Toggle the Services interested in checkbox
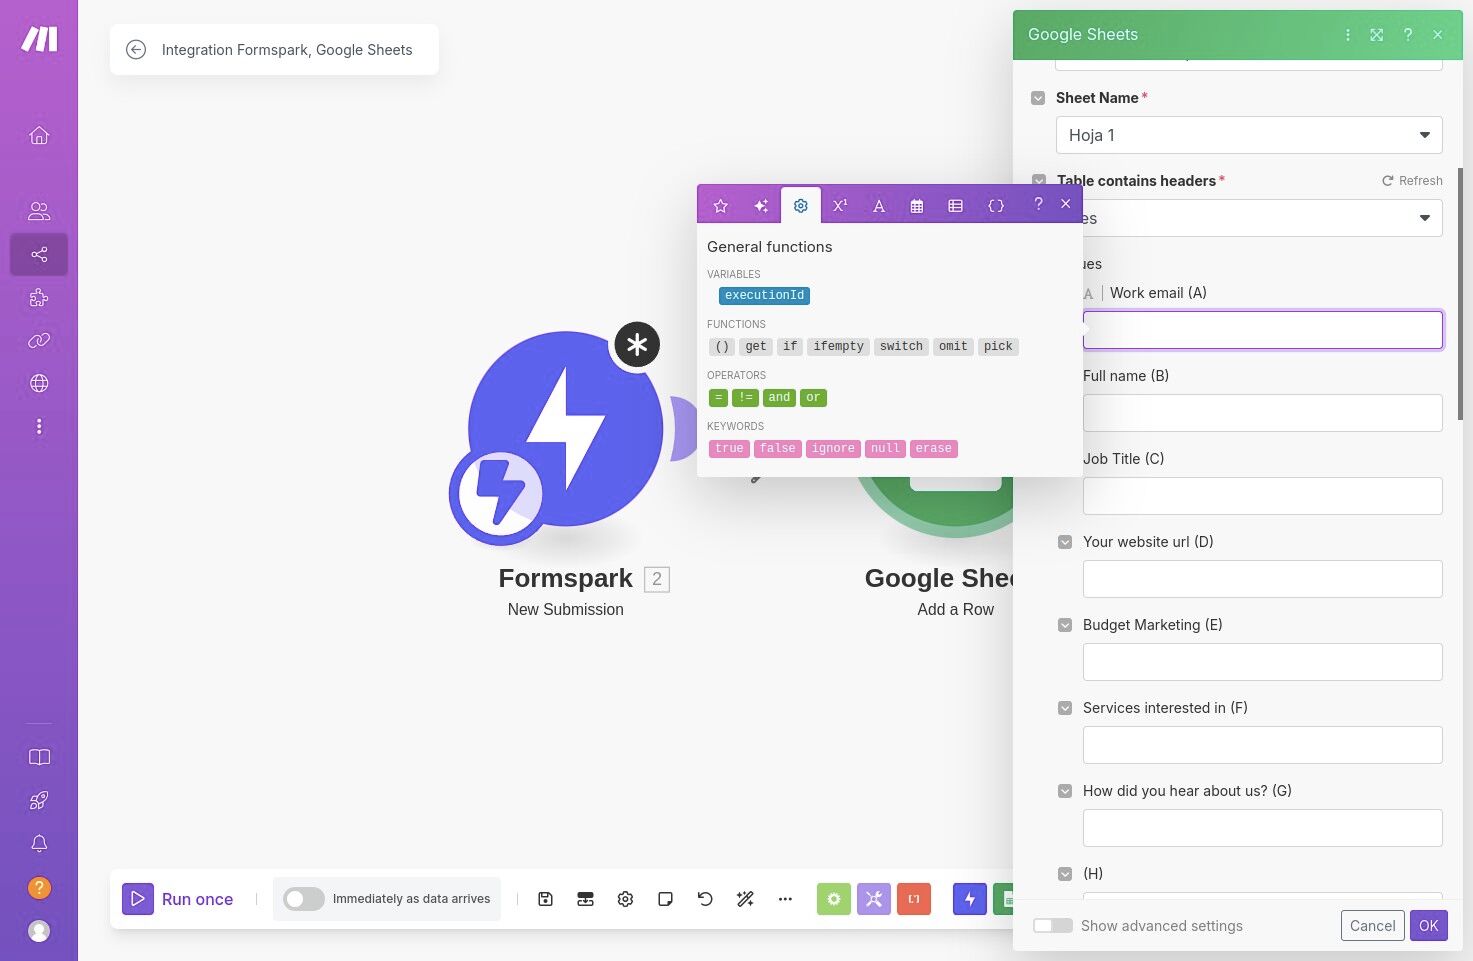The image size is (1473, 961). click(x=1065, y=708)
